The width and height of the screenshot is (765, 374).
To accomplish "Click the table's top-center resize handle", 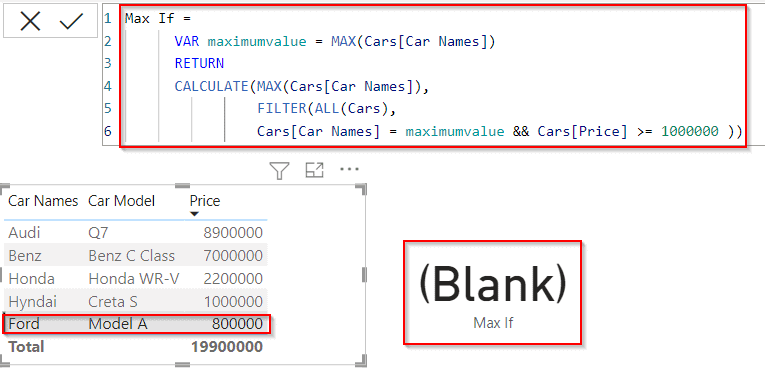I will coord(181,185).
